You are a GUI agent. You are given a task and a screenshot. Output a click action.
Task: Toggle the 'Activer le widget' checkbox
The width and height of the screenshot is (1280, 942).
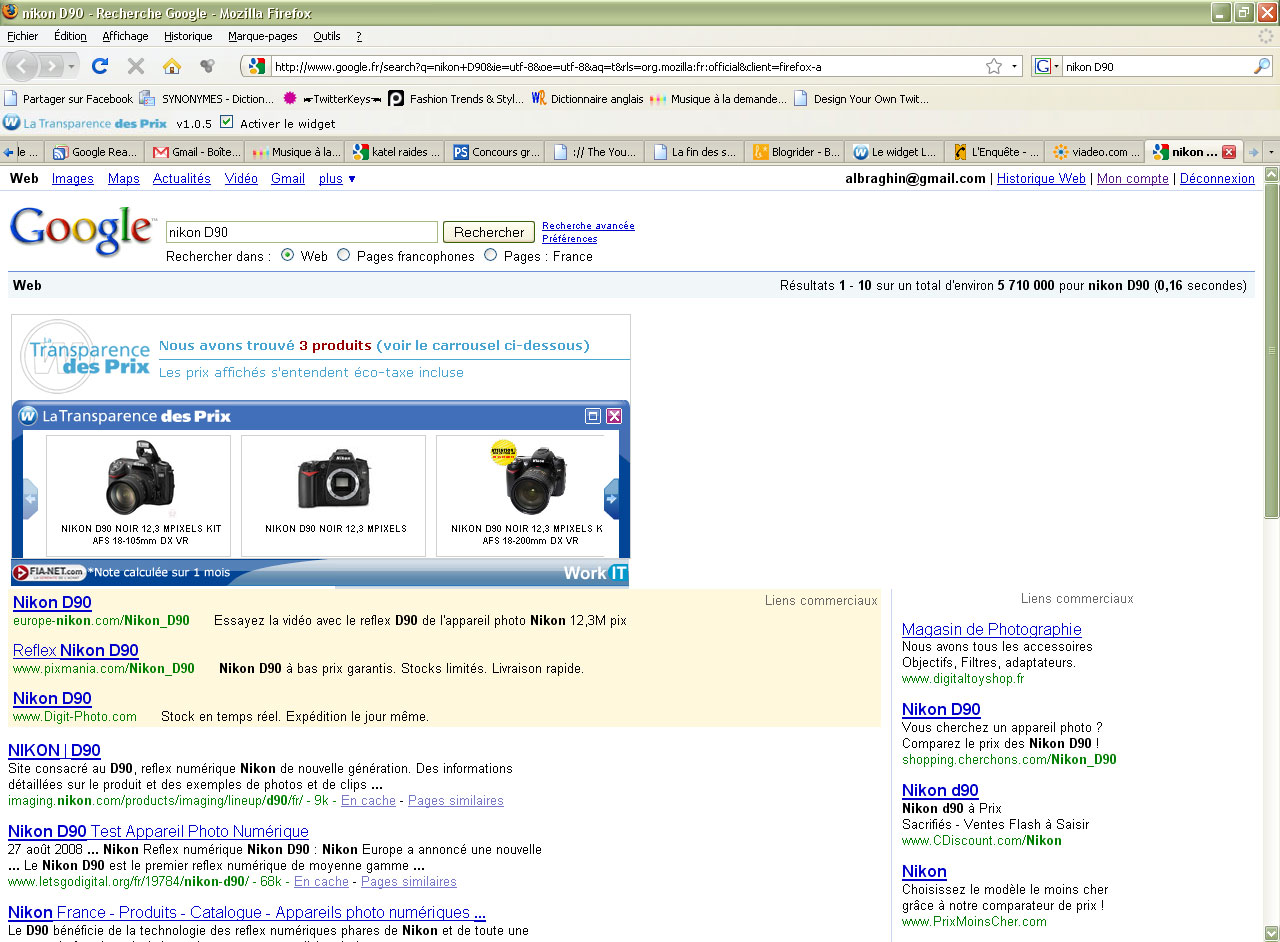click(x=226, y=122)
